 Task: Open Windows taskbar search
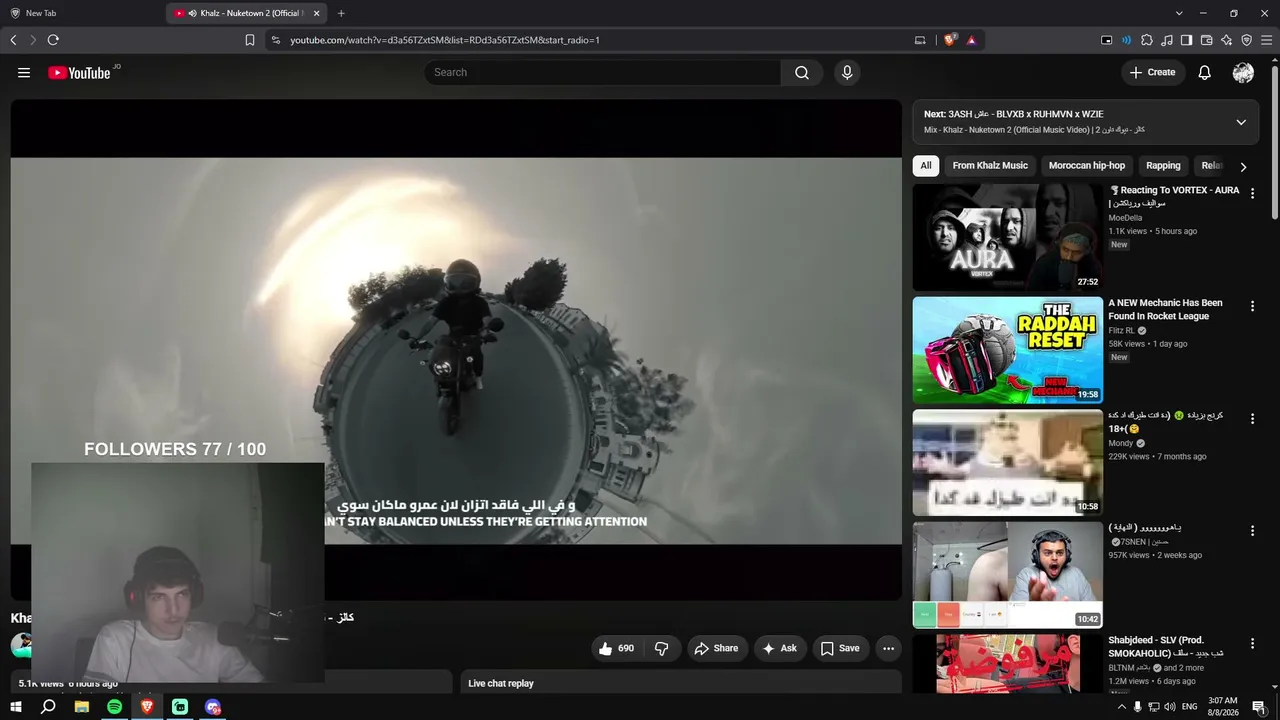click(x=48, y=707)
